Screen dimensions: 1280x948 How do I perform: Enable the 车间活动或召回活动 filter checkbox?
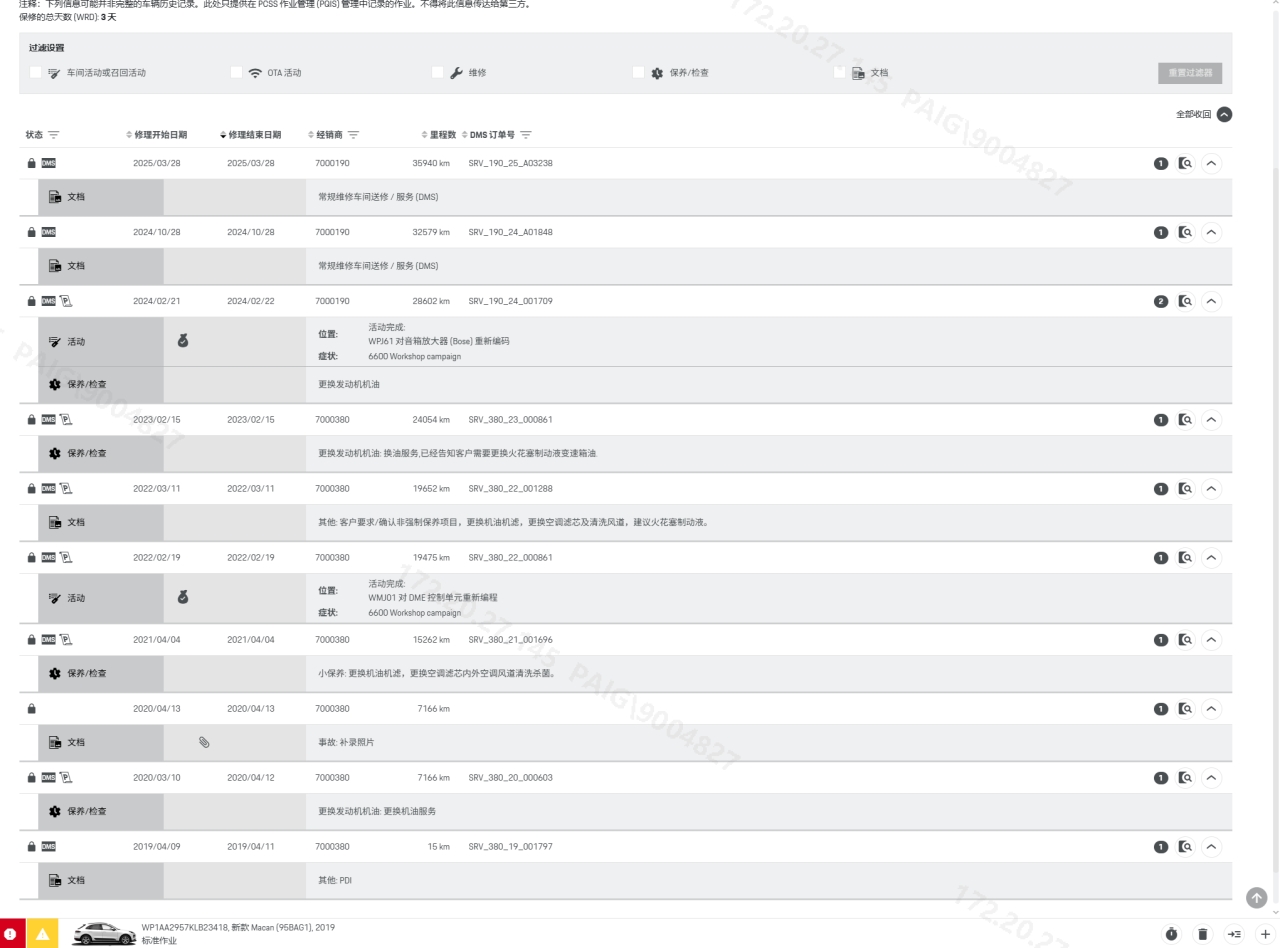36,72
